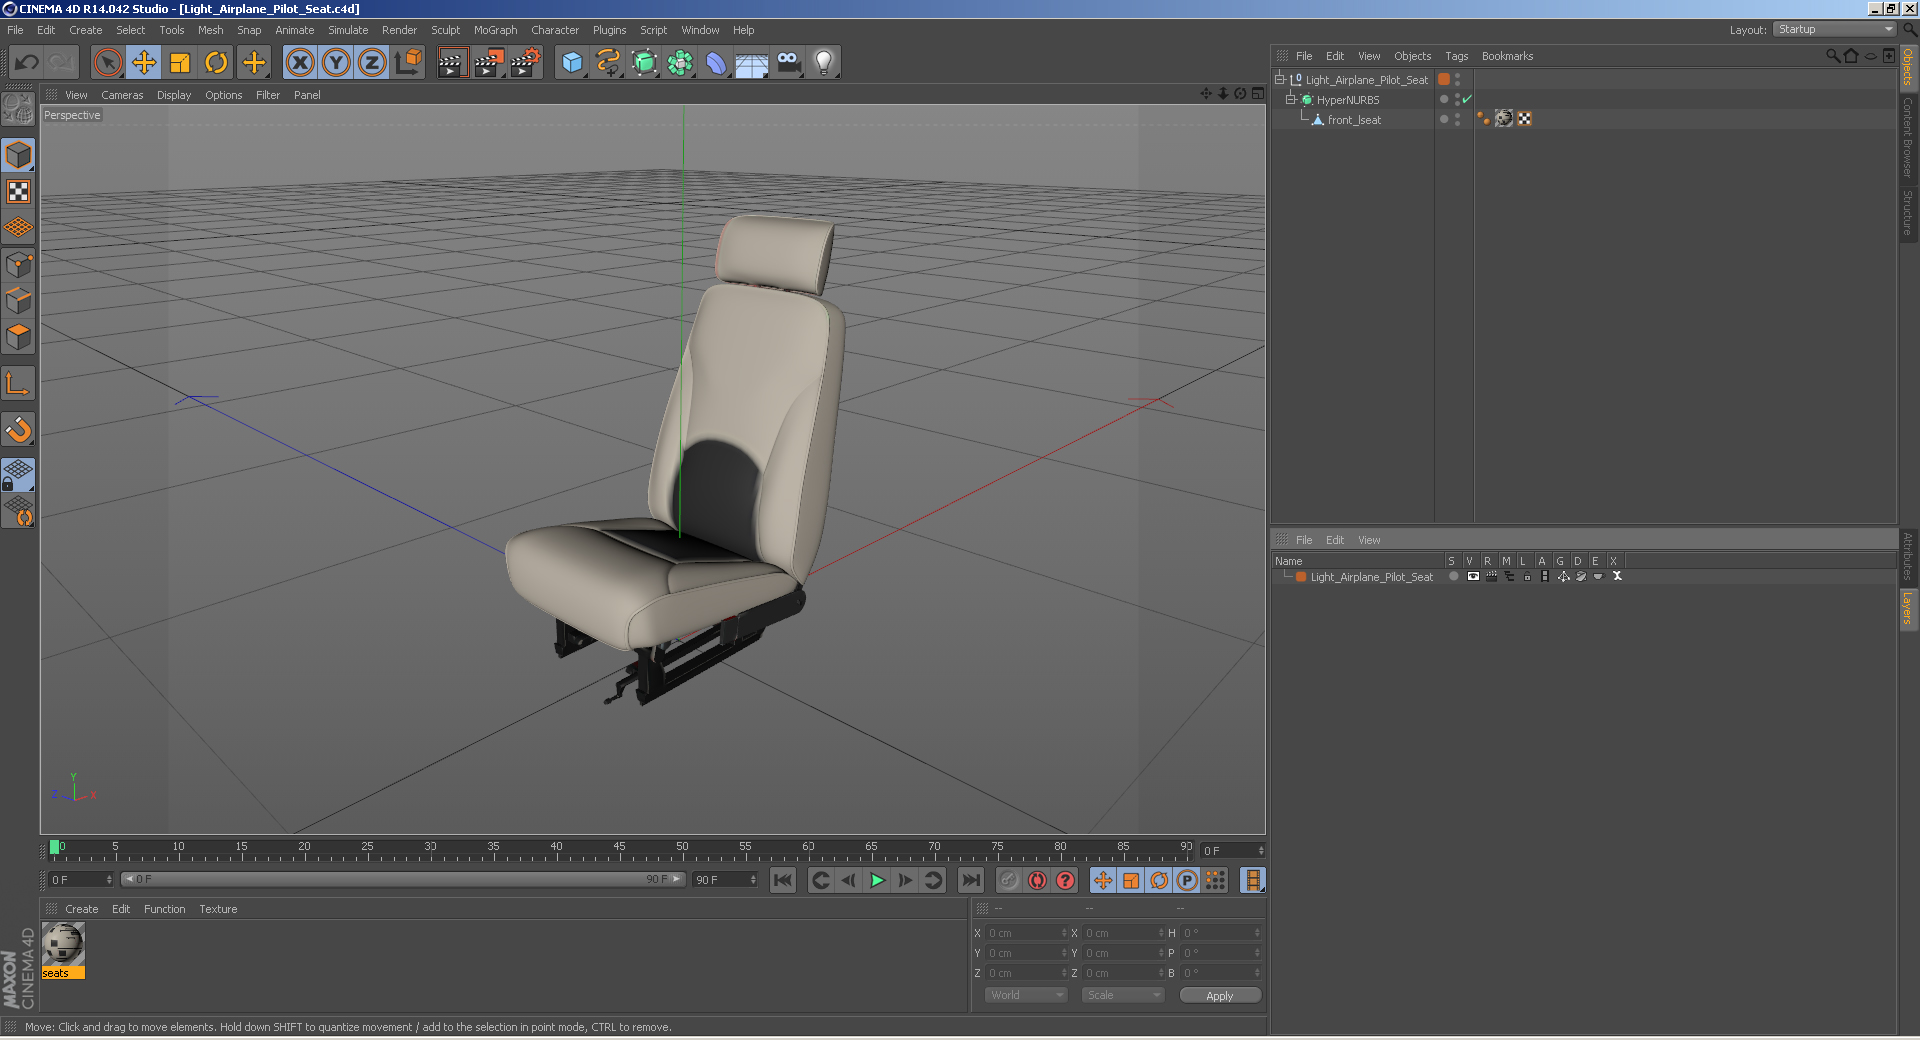Screen dimensions: 1920x1040
Task: Toggle X axis lock
Action: coord(300,63)
